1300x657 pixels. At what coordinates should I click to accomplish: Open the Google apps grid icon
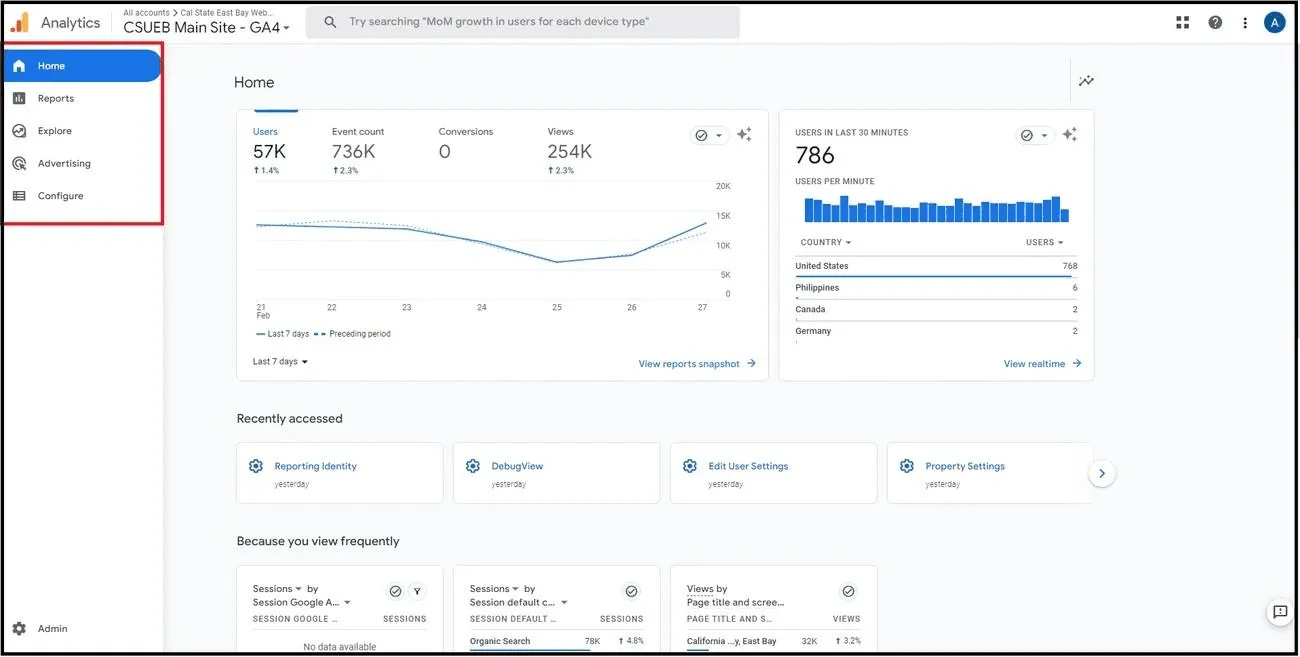1183,22
